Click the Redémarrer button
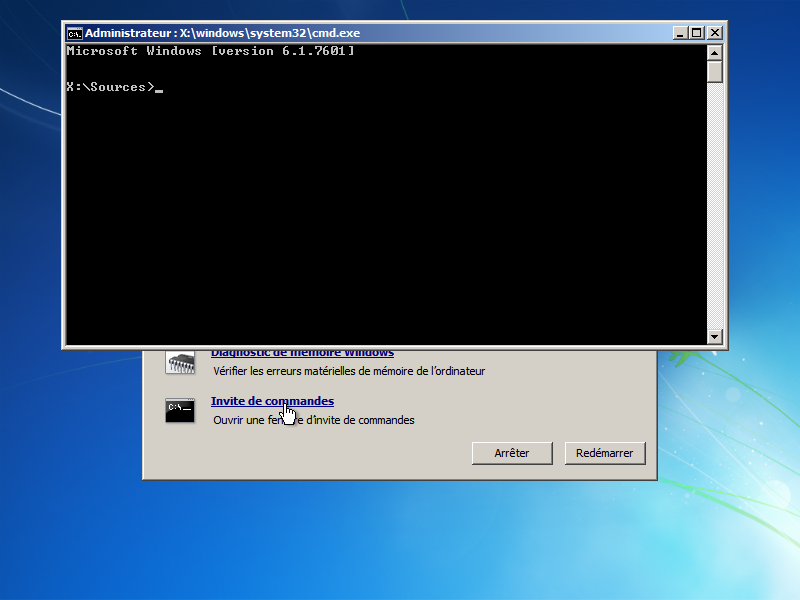The height and width of the screenshot is (600, 800). [x=605, y=453]
